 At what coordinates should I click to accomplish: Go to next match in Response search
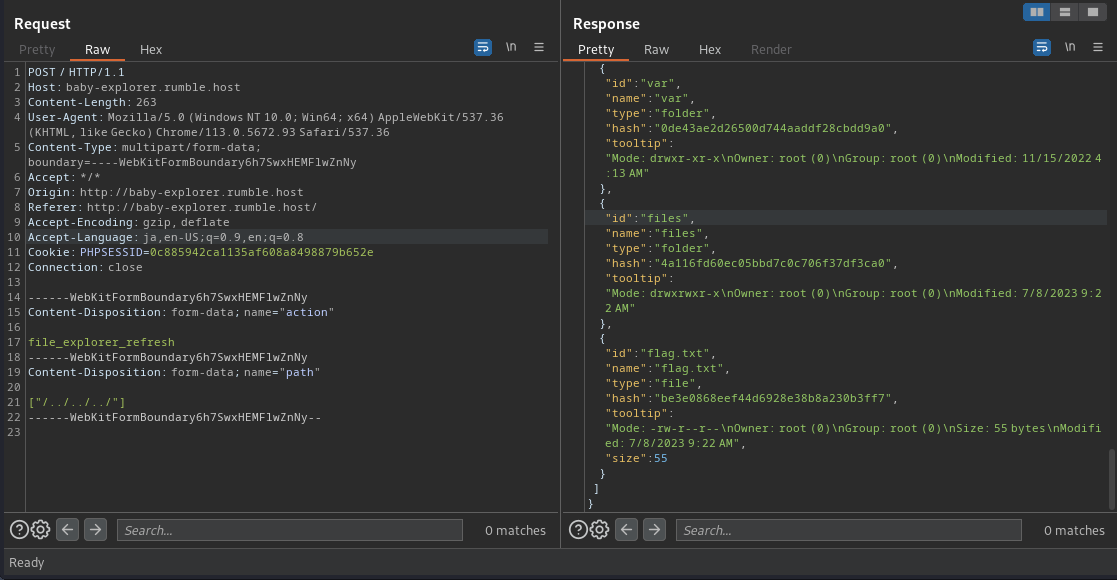click(x=654, y=530)
